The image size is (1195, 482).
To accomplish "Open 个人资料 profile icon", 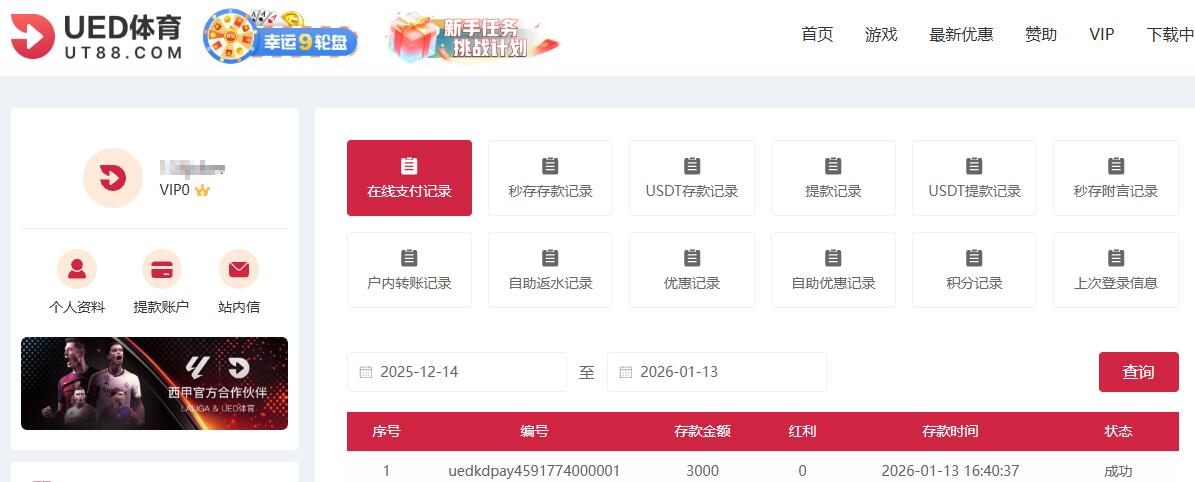I will tap(77, 269).
